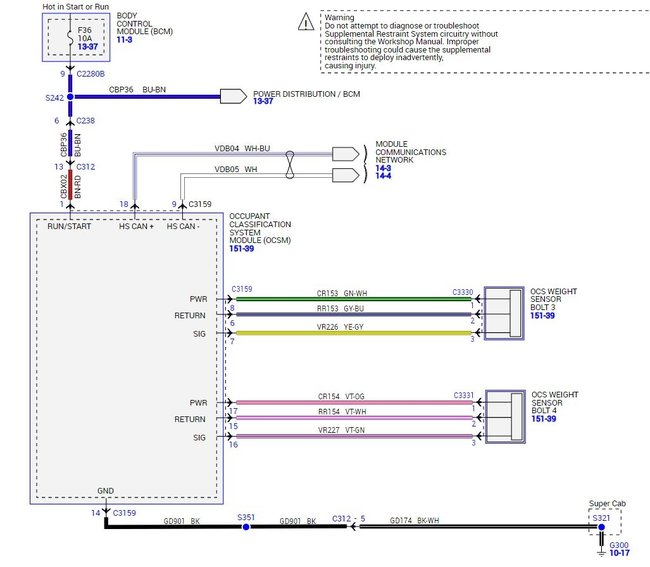650x567 pixels.
Task: Select the VDB04 WH-BU off-page connector arrow
Action: [345, 154]
